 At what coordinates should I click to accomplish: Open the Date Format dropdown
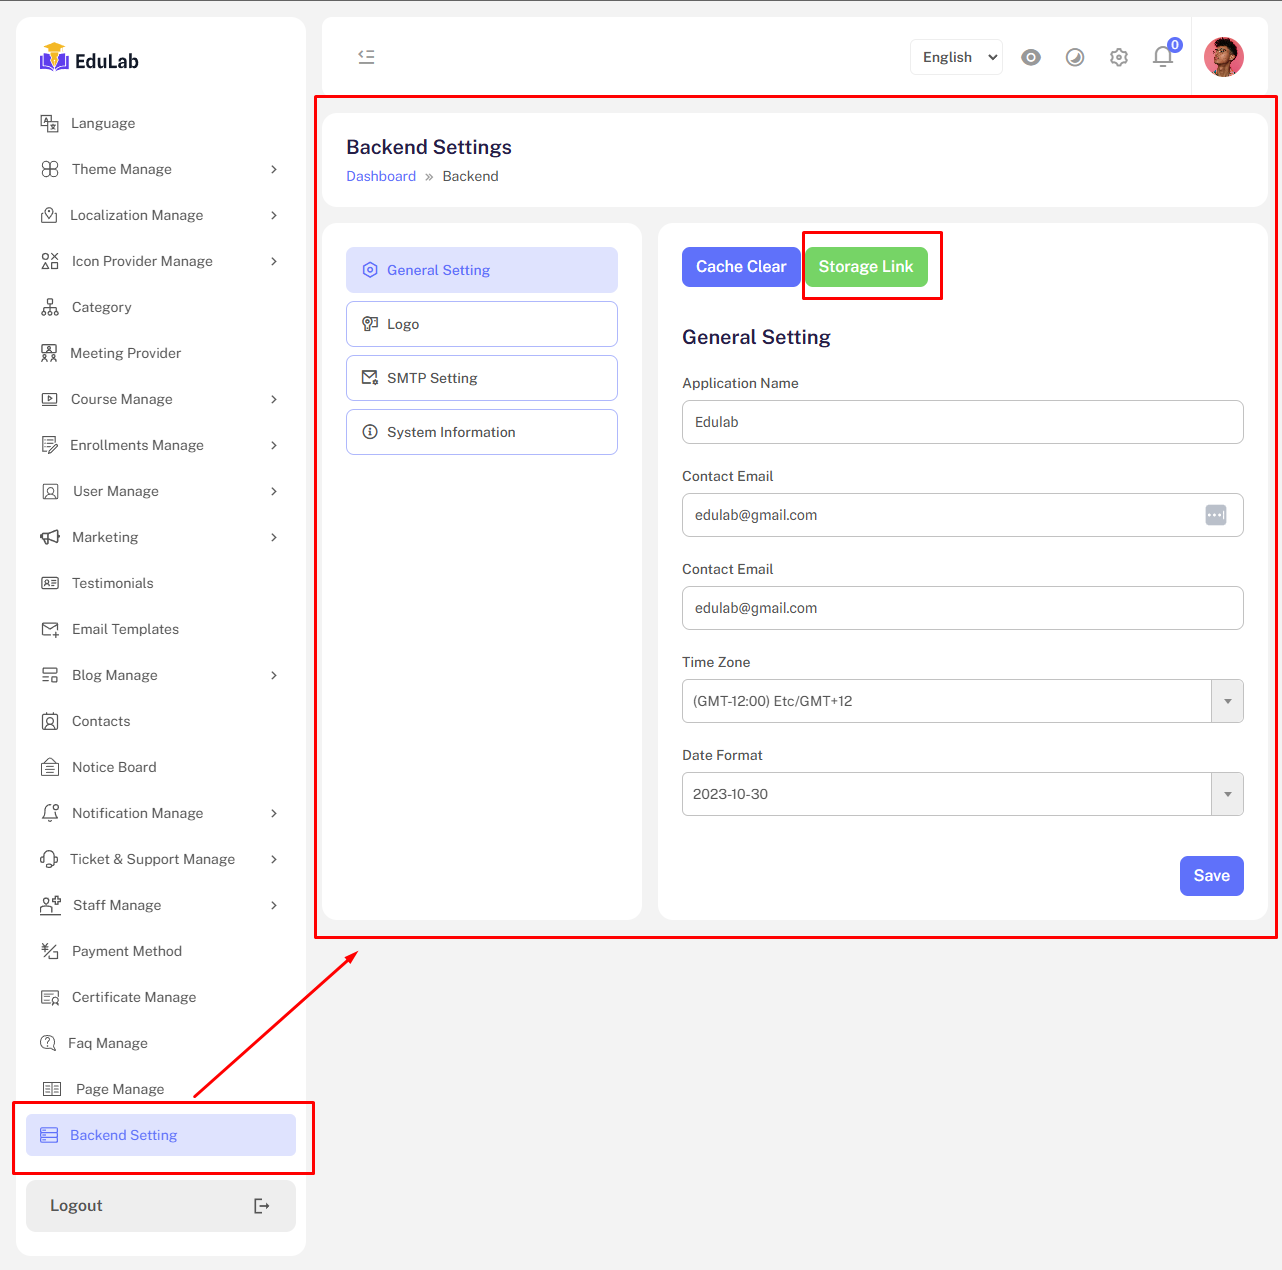coord(962,794)
